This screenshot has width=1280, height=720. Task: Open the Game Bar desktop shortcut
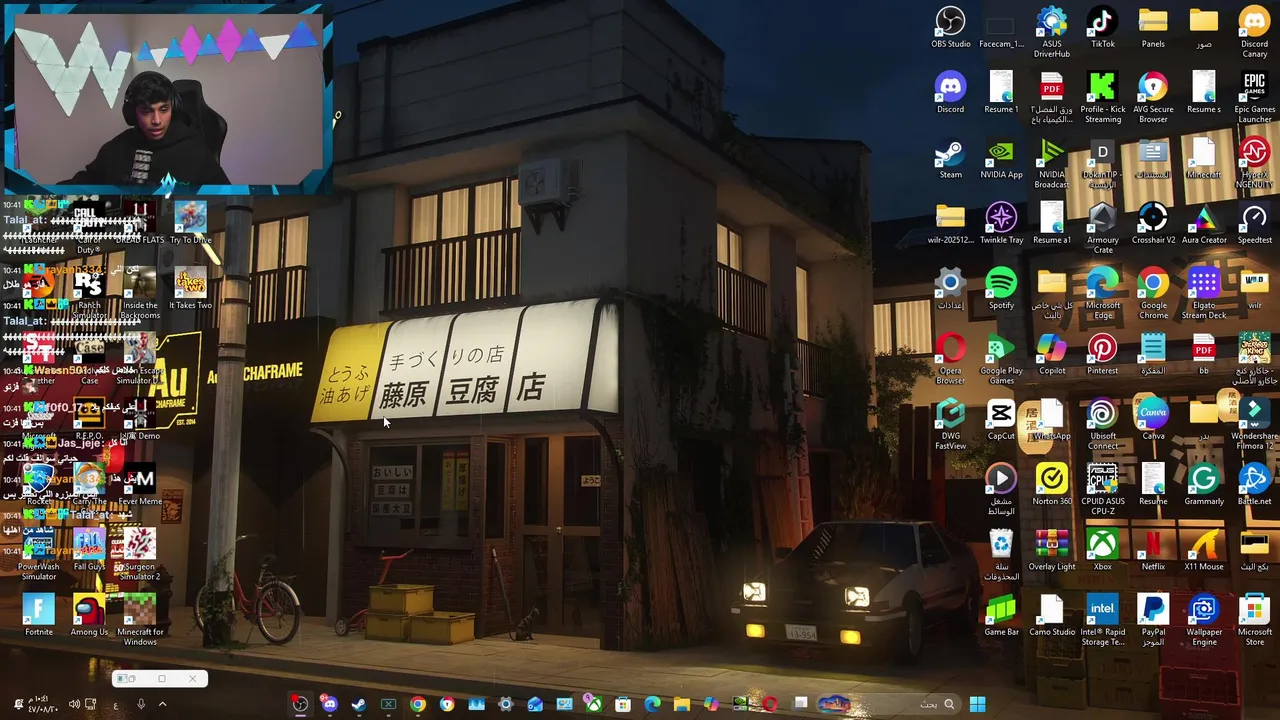1001,615
